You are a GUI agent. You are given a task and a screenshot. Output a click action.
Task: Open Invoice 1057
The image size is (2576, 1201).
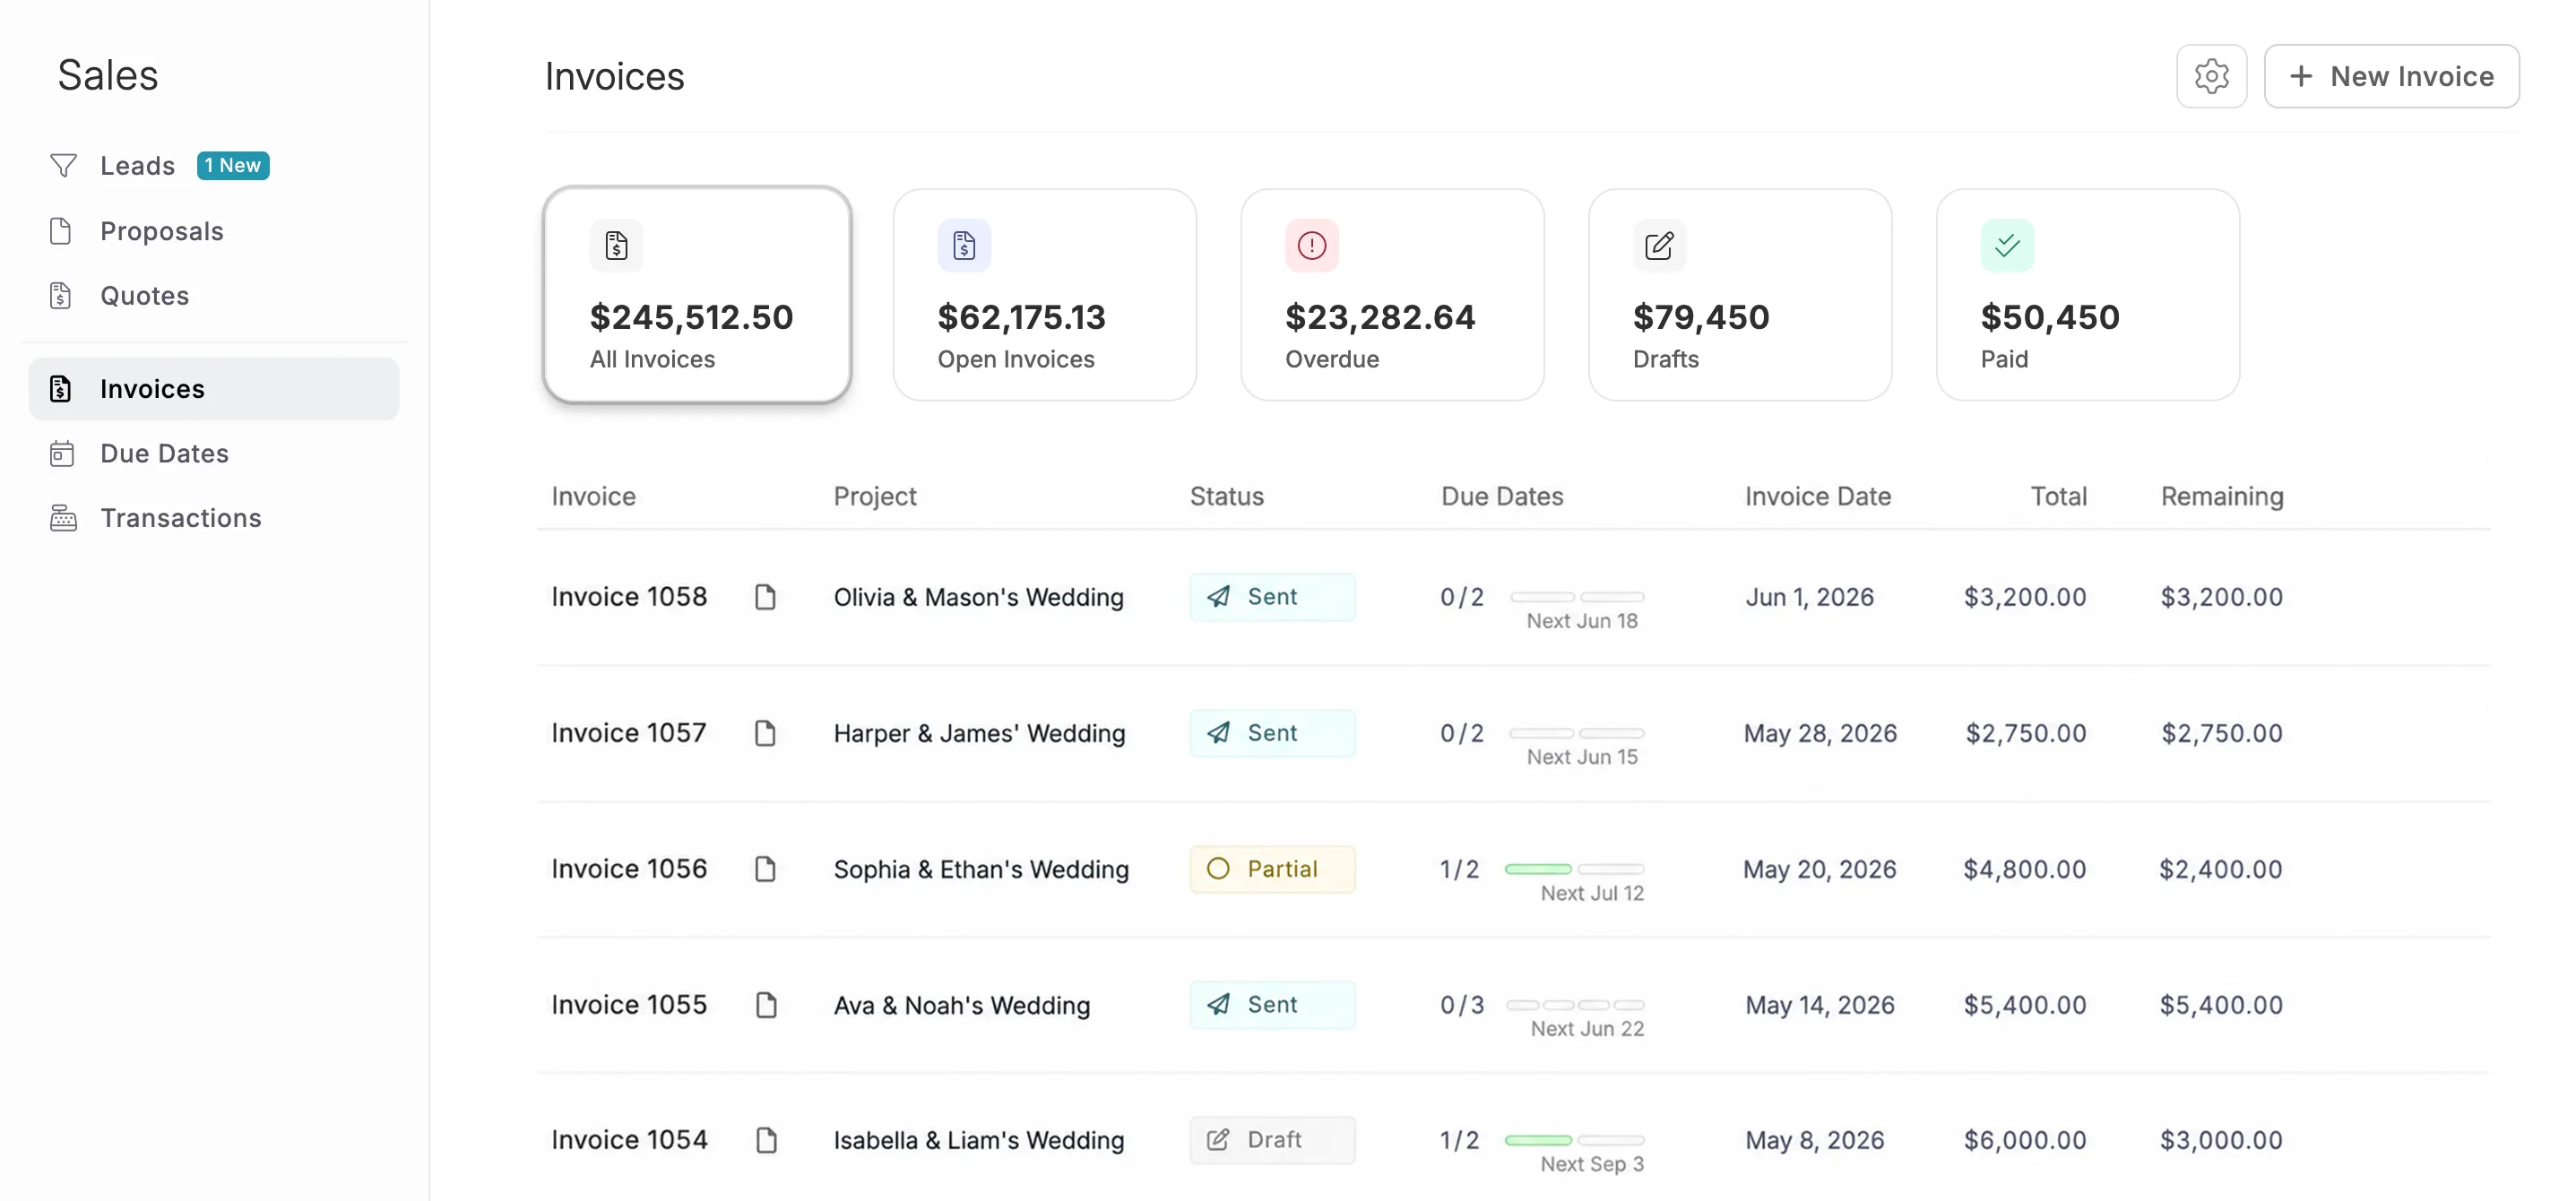pos(629,733)
